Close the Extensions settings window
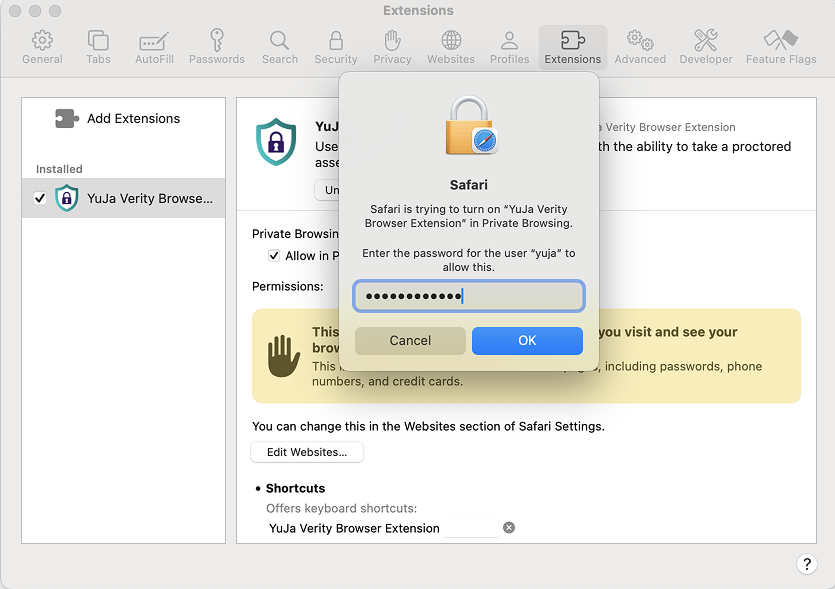 point(15,11)
